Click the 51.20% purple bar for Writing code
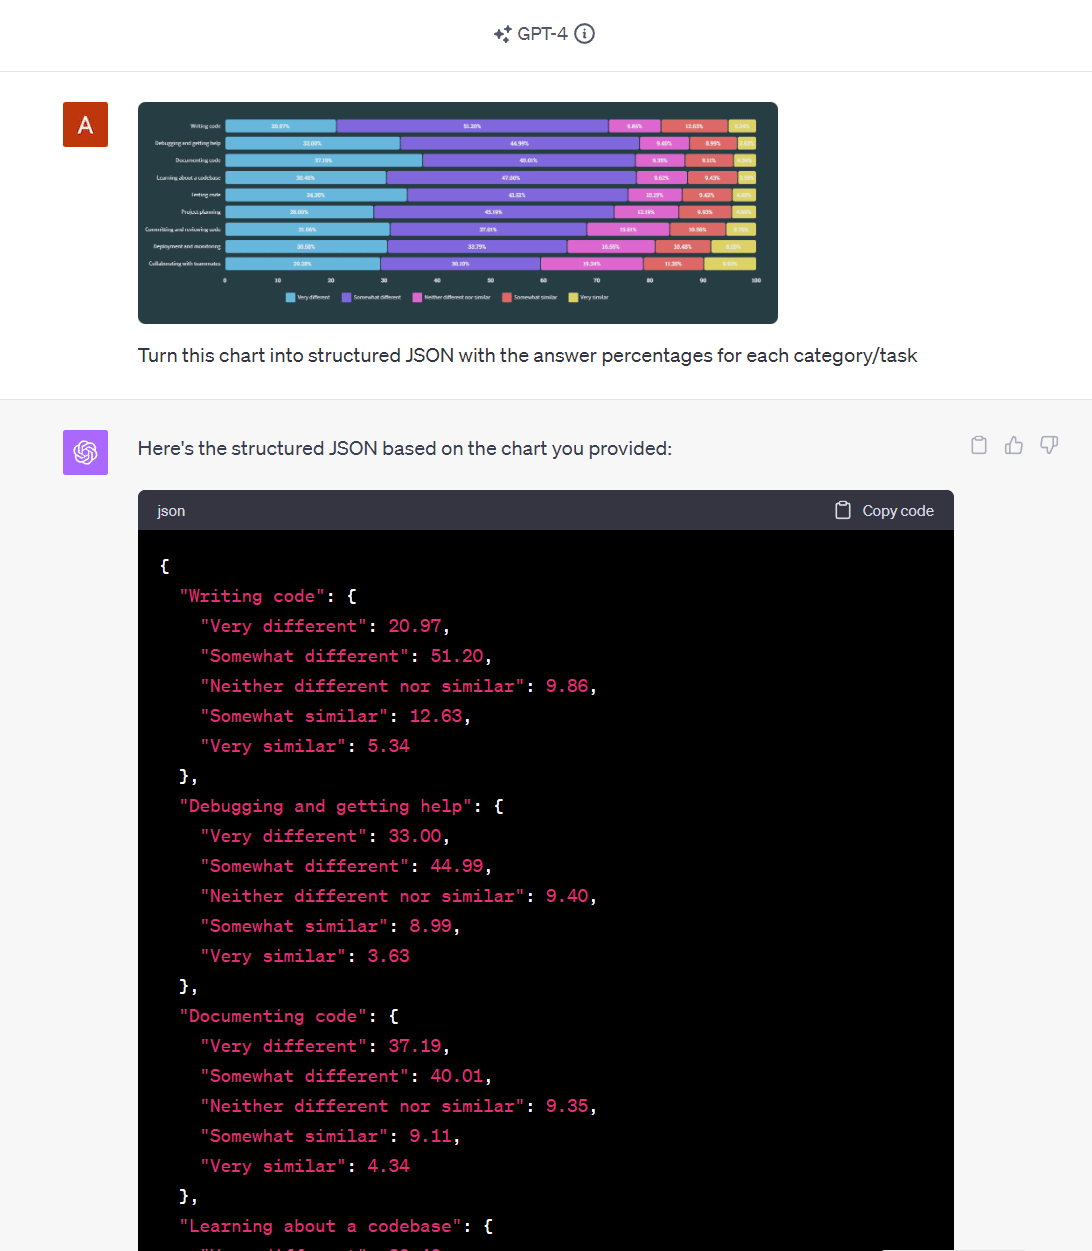1092x1251 pixels. pos(472,126)
